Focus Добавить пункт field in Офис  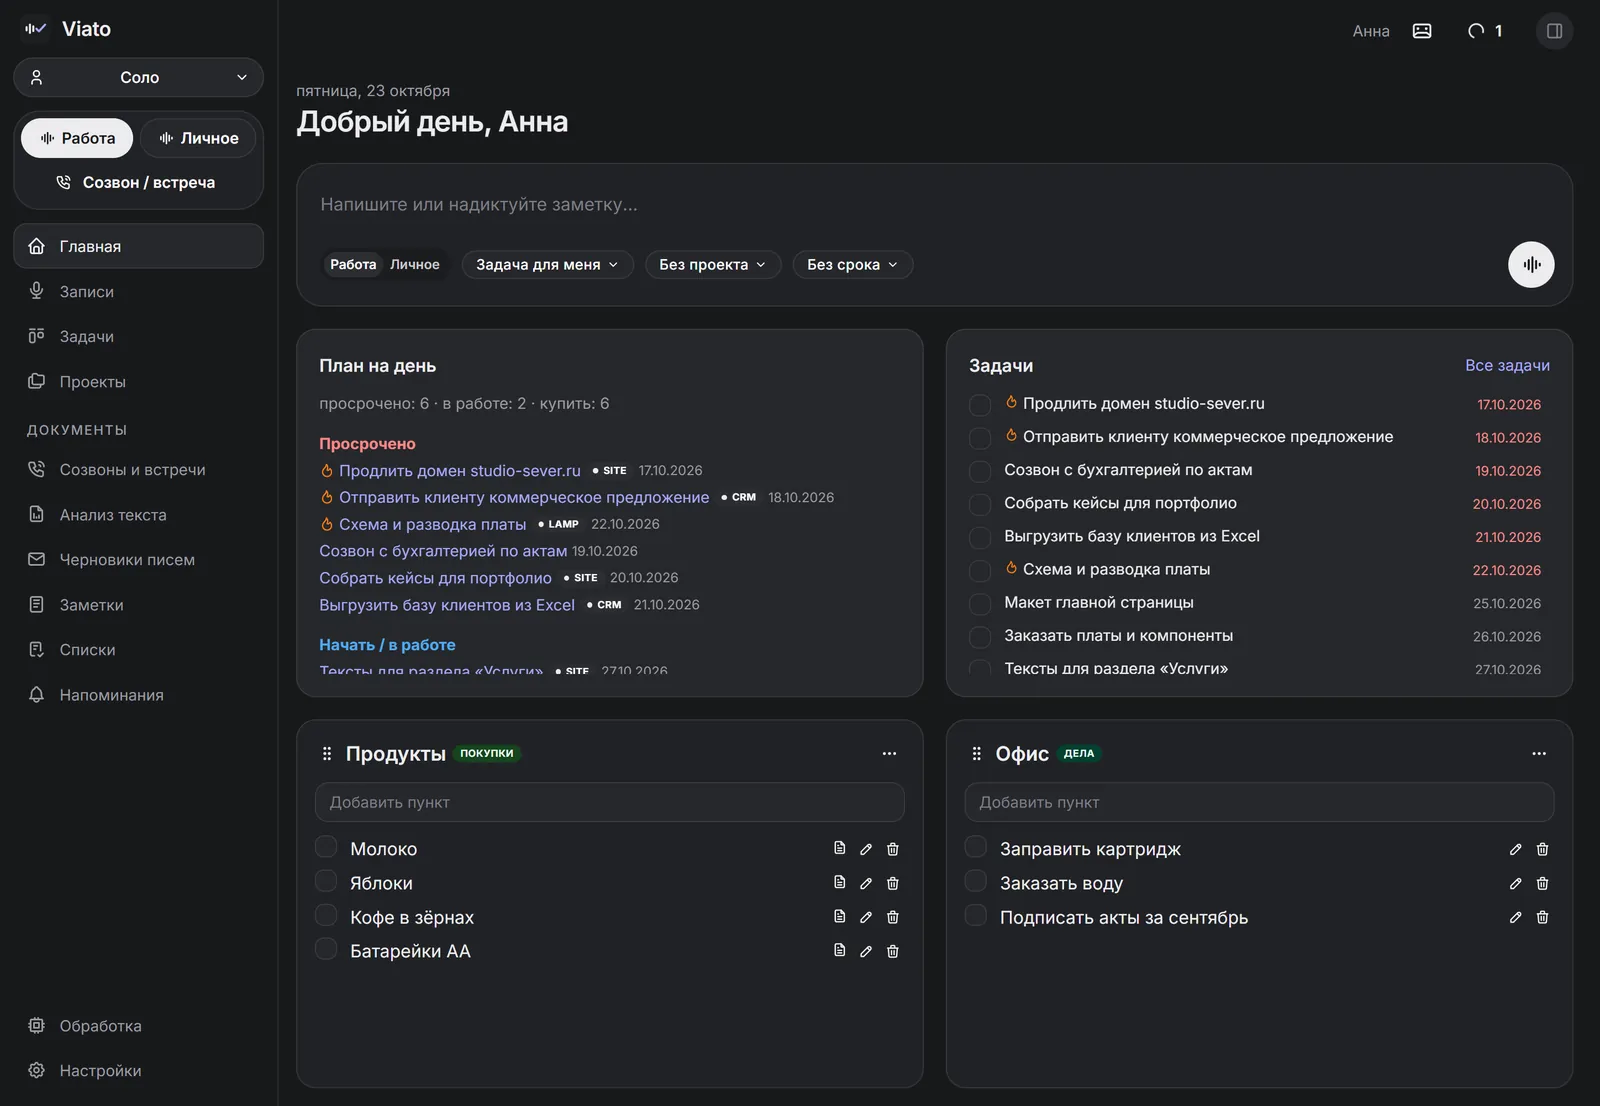click(x=1259, y=802)
